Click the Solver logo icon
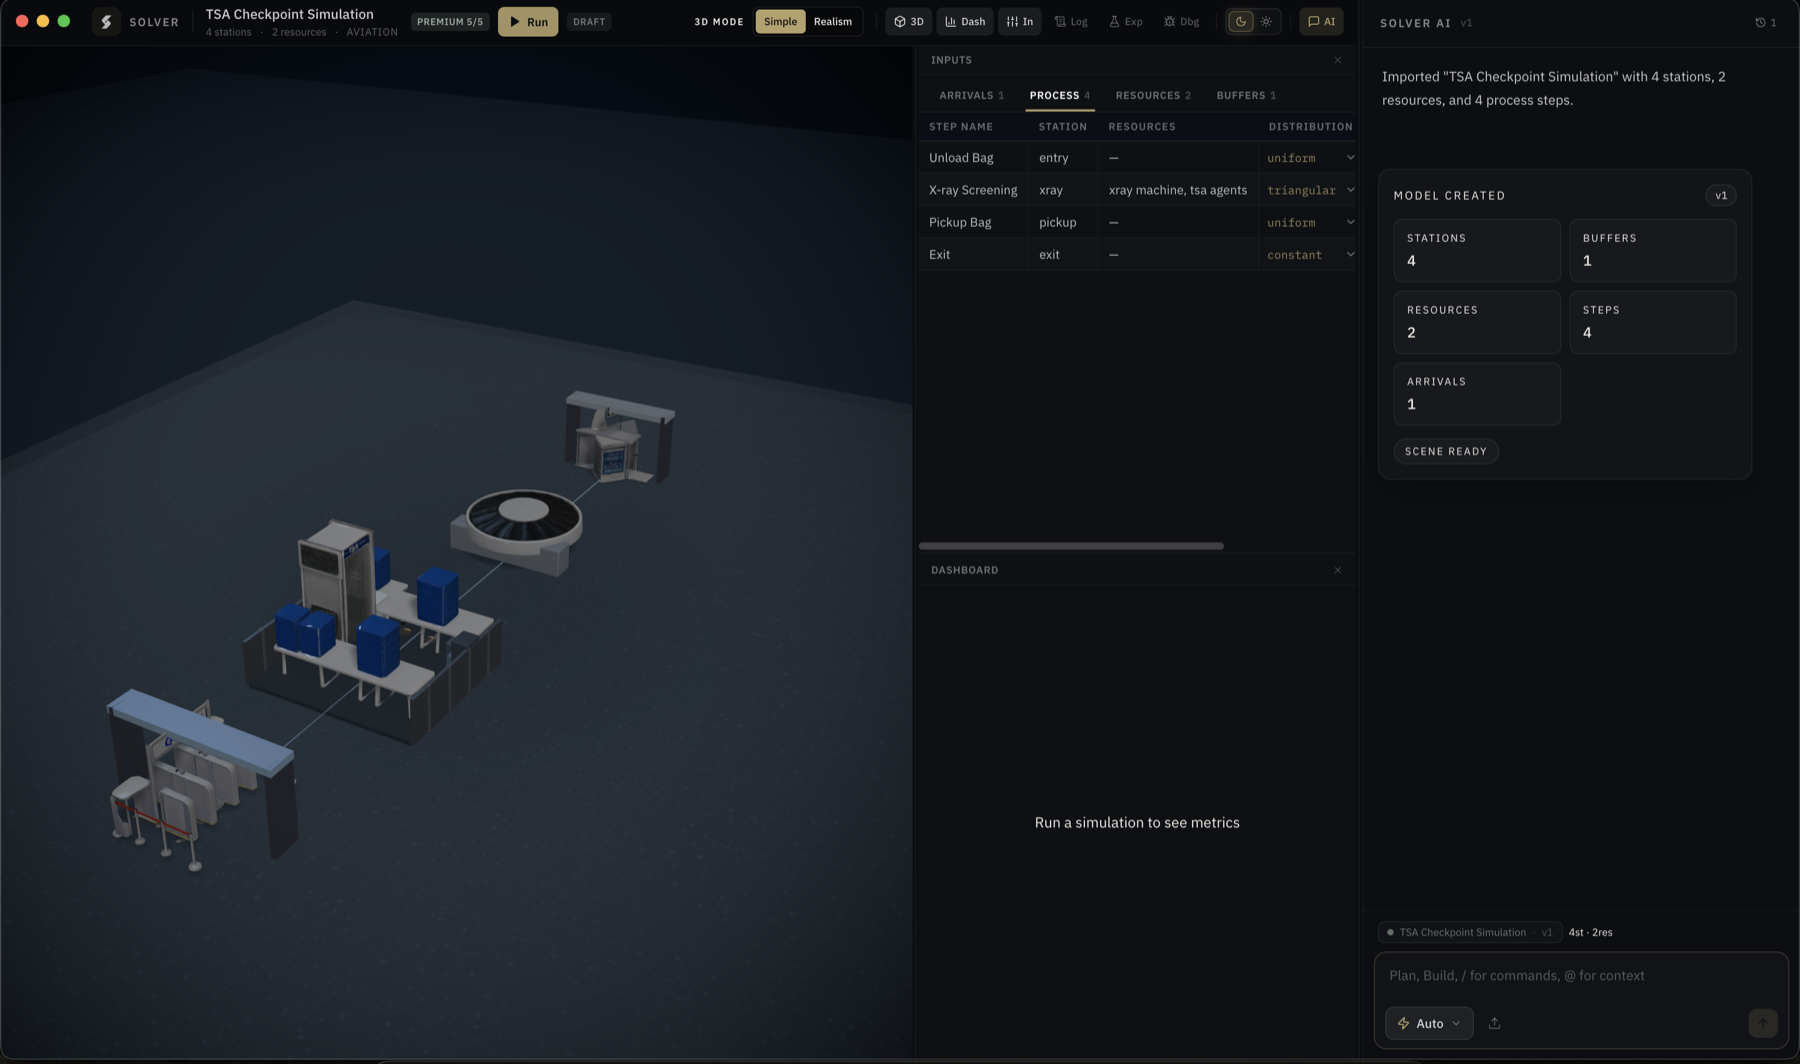Screen dimensions: 1800x1064 tap(106, 21)
